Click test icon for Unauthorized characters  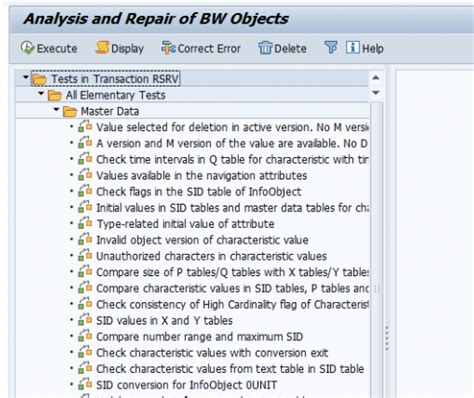[x=85, y=255]
